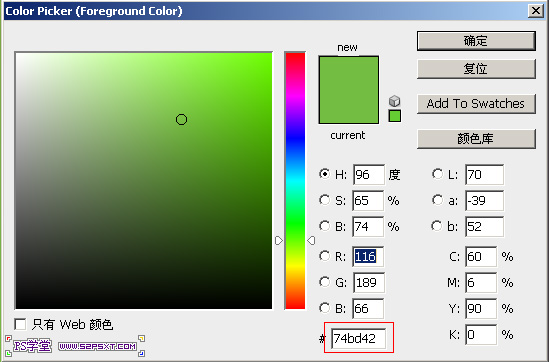Open the 颜色库 color libraries button
Image resolution: width=549 pixels, height=362 pixels.
tap(476, 139)
